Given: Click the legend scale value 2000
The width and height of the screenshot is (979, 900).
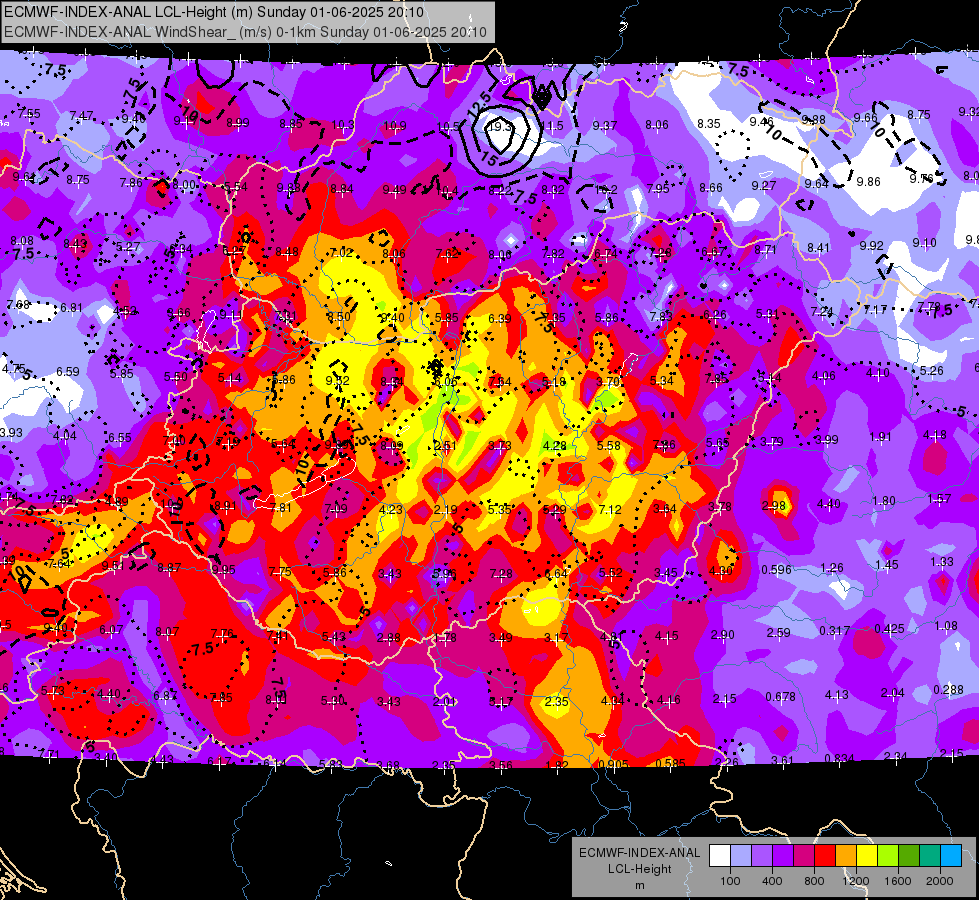Looking at the screenshot, I should pos(940,881).
